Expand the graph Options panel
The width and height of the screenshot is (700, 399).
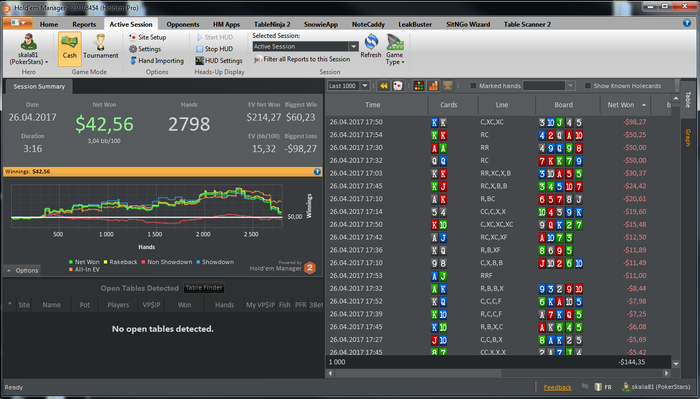coord(22,270)
